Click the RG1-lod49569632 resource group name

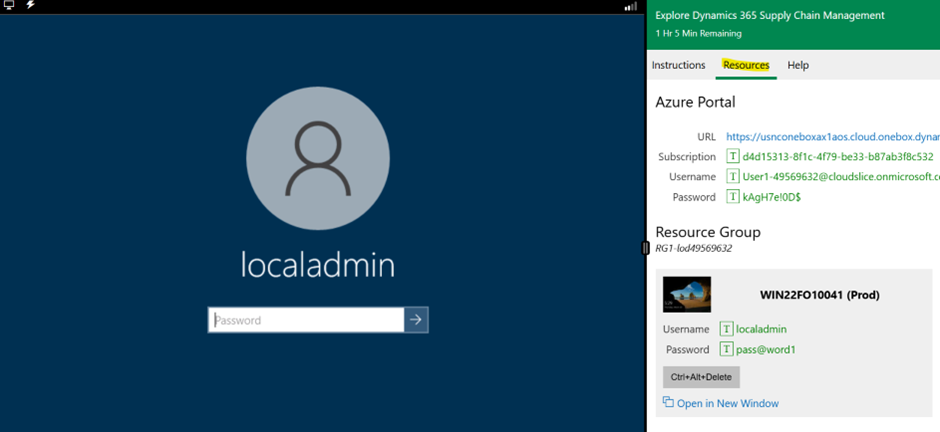(694, 248)
